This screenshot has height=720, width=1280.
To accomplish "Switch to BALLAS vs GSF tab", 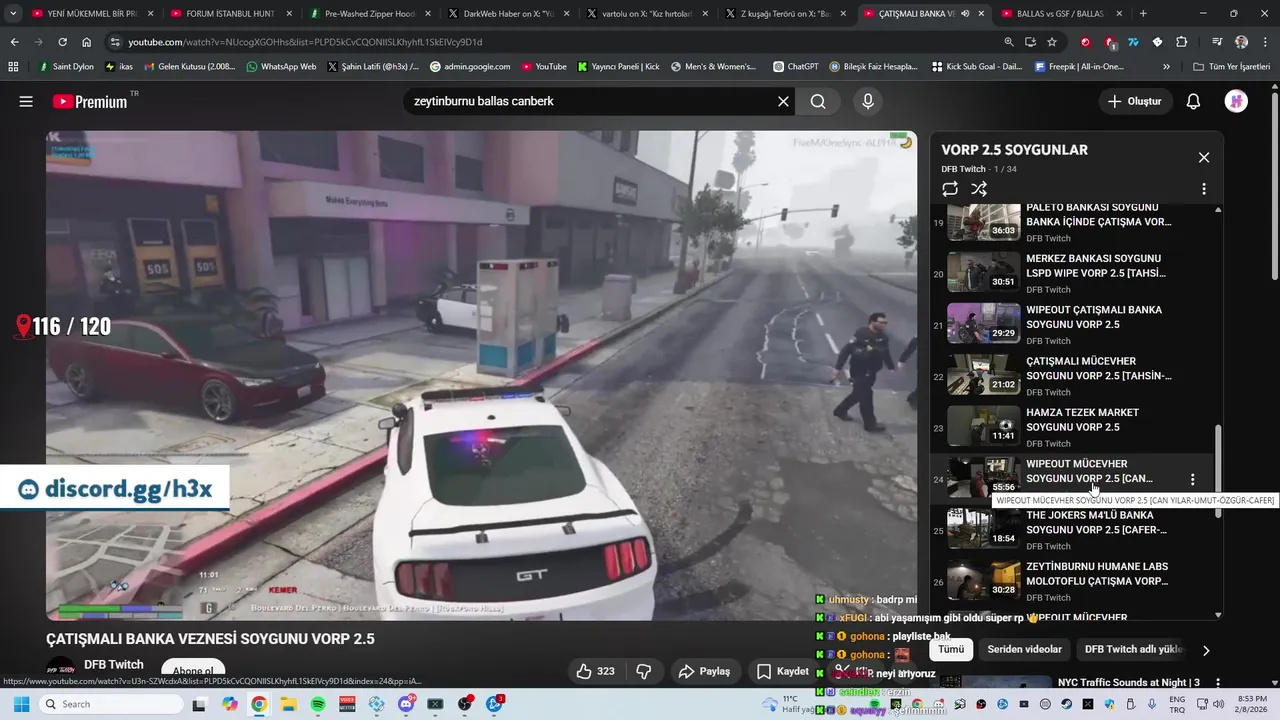I will [1060, 14].
